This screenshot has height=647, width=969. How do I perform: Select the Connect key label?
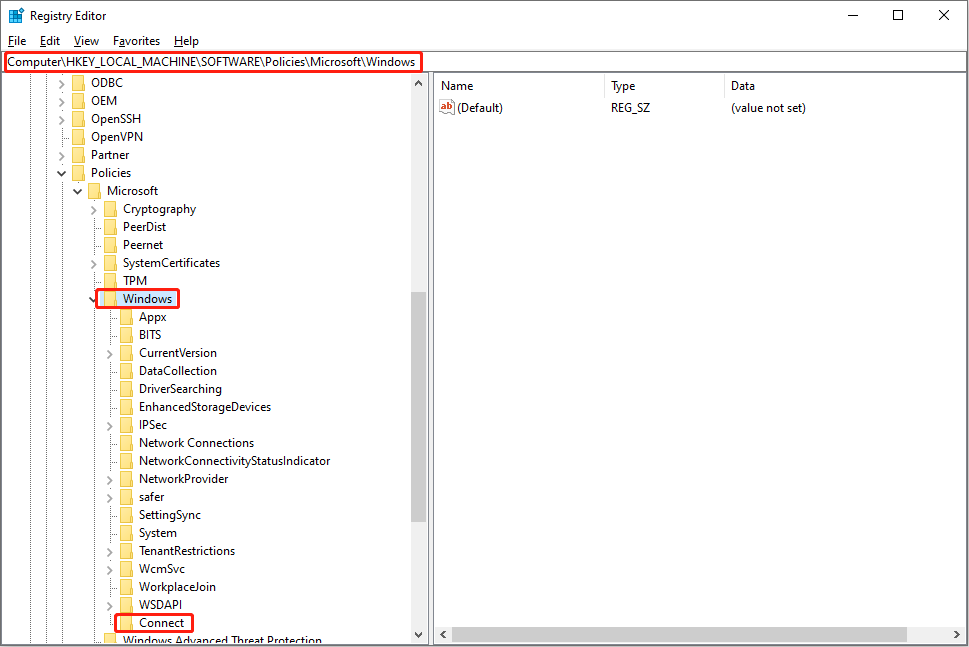[161, 623]
